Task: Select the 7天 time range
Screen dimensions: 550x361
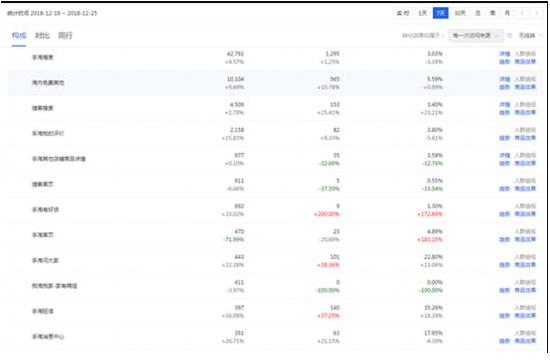Action: [x=441, y=13]
